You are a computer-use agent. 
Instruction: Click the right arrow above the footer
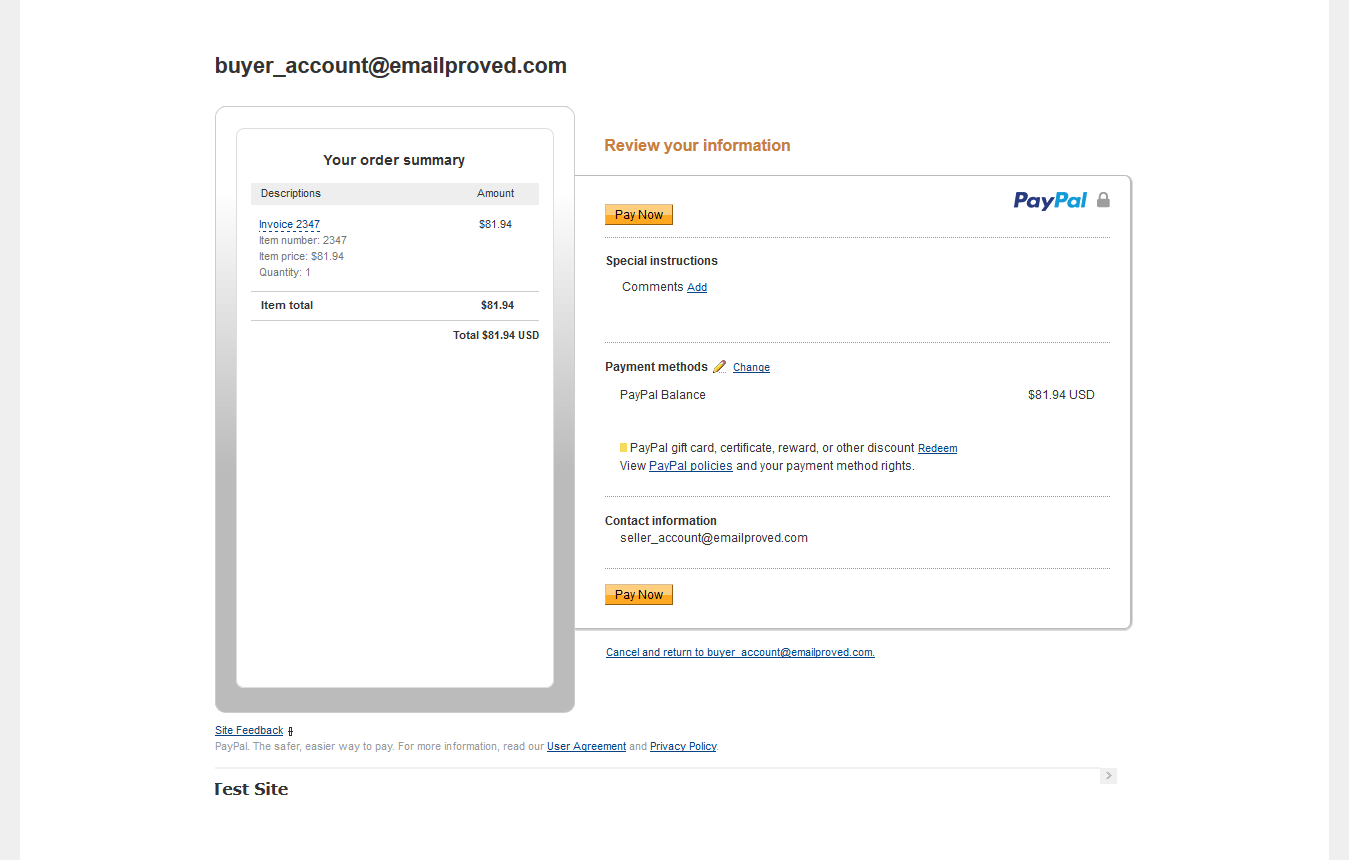1108,776
